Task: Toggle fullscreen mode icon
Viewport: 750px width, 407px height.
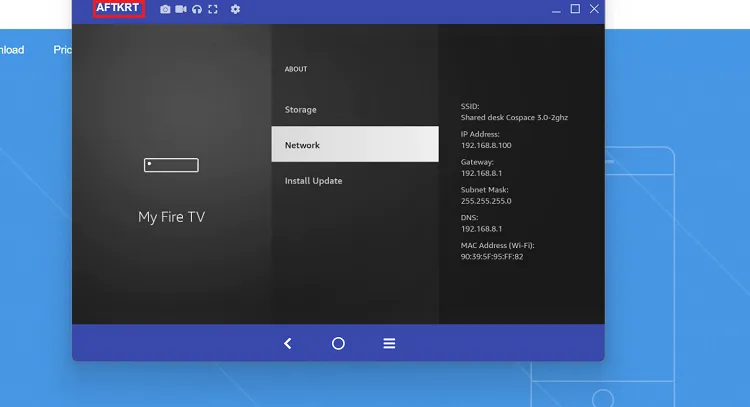Action: [x=213, y=9]
